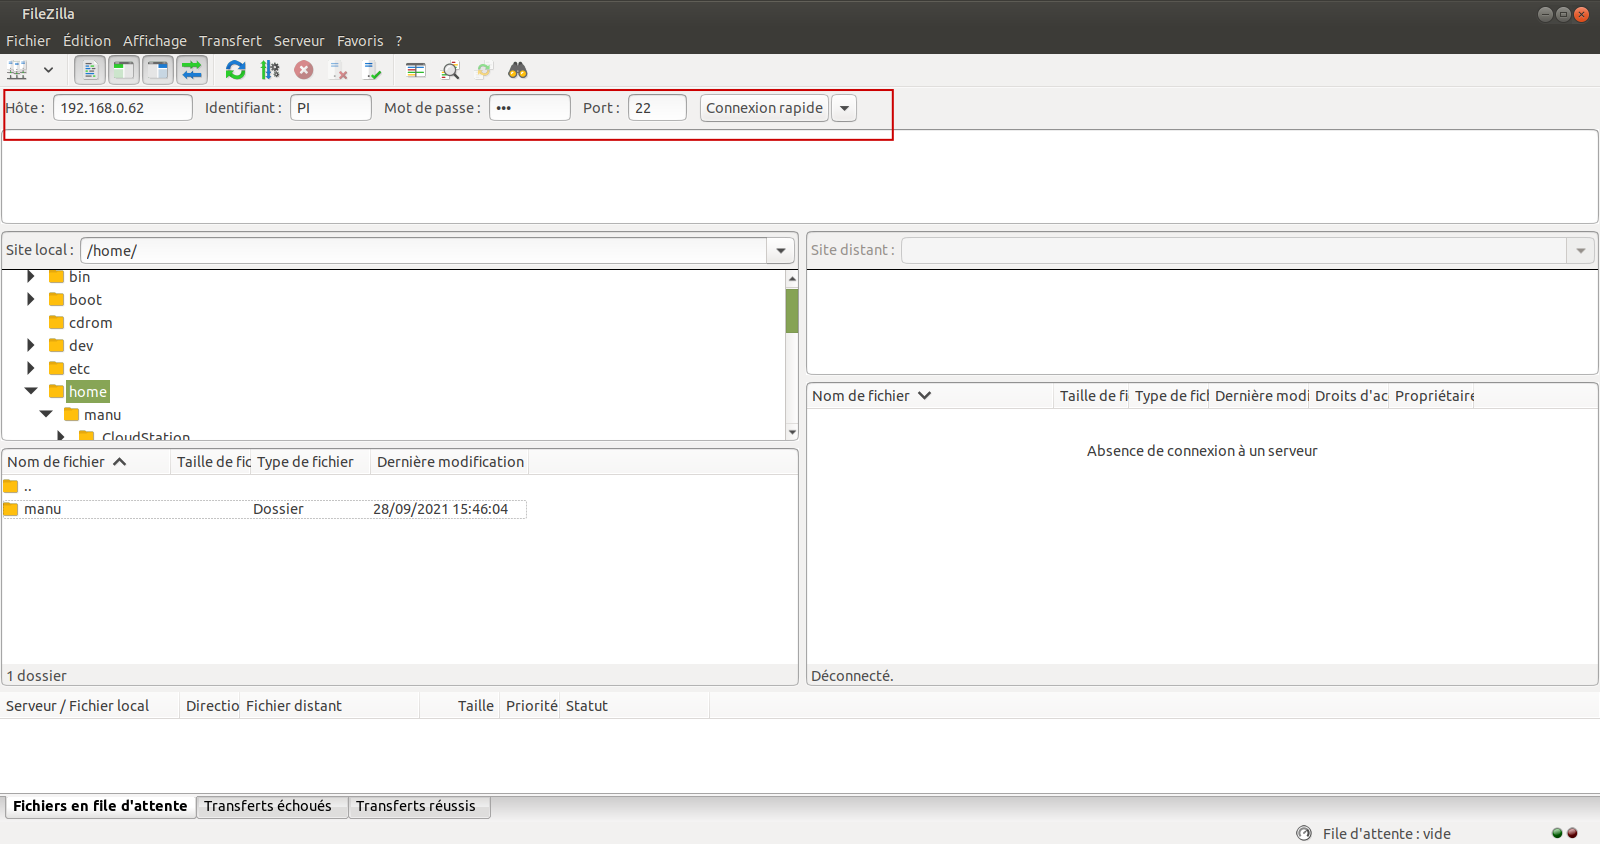This screenshot has width=1600, height=844.
Task: Toggle remote directory tree display
Action: point(158,70)
